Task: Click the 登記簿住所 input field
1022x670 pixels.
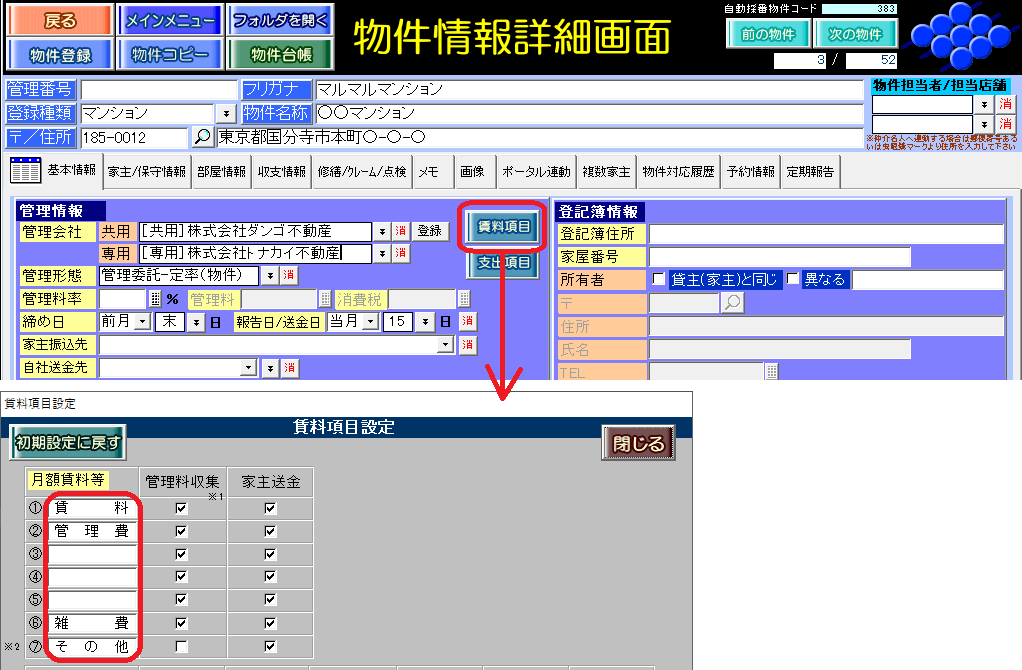Action: (x=825, y=234)
